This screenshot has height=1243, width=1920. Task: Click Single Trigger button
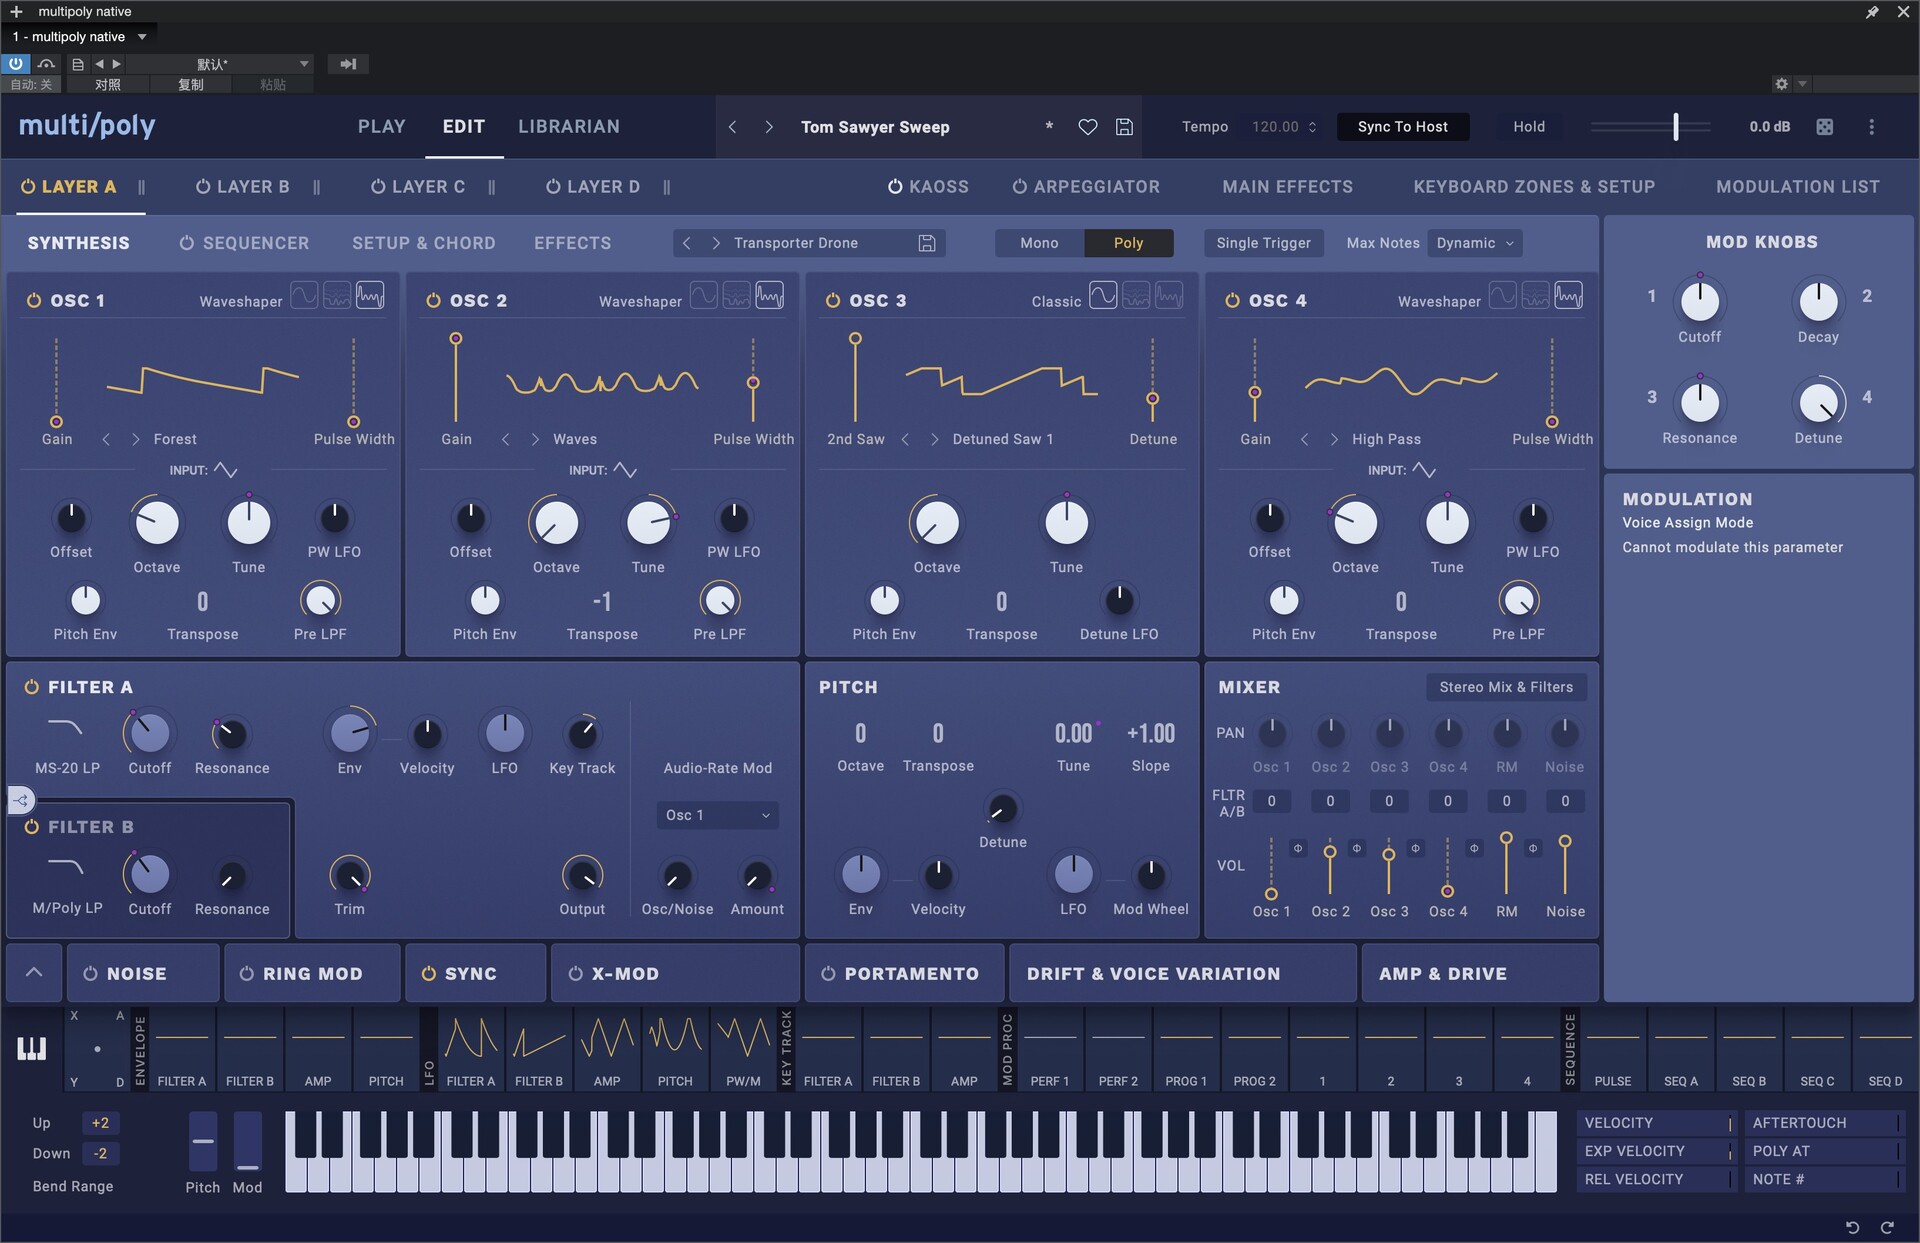(x=1263, y=243)
